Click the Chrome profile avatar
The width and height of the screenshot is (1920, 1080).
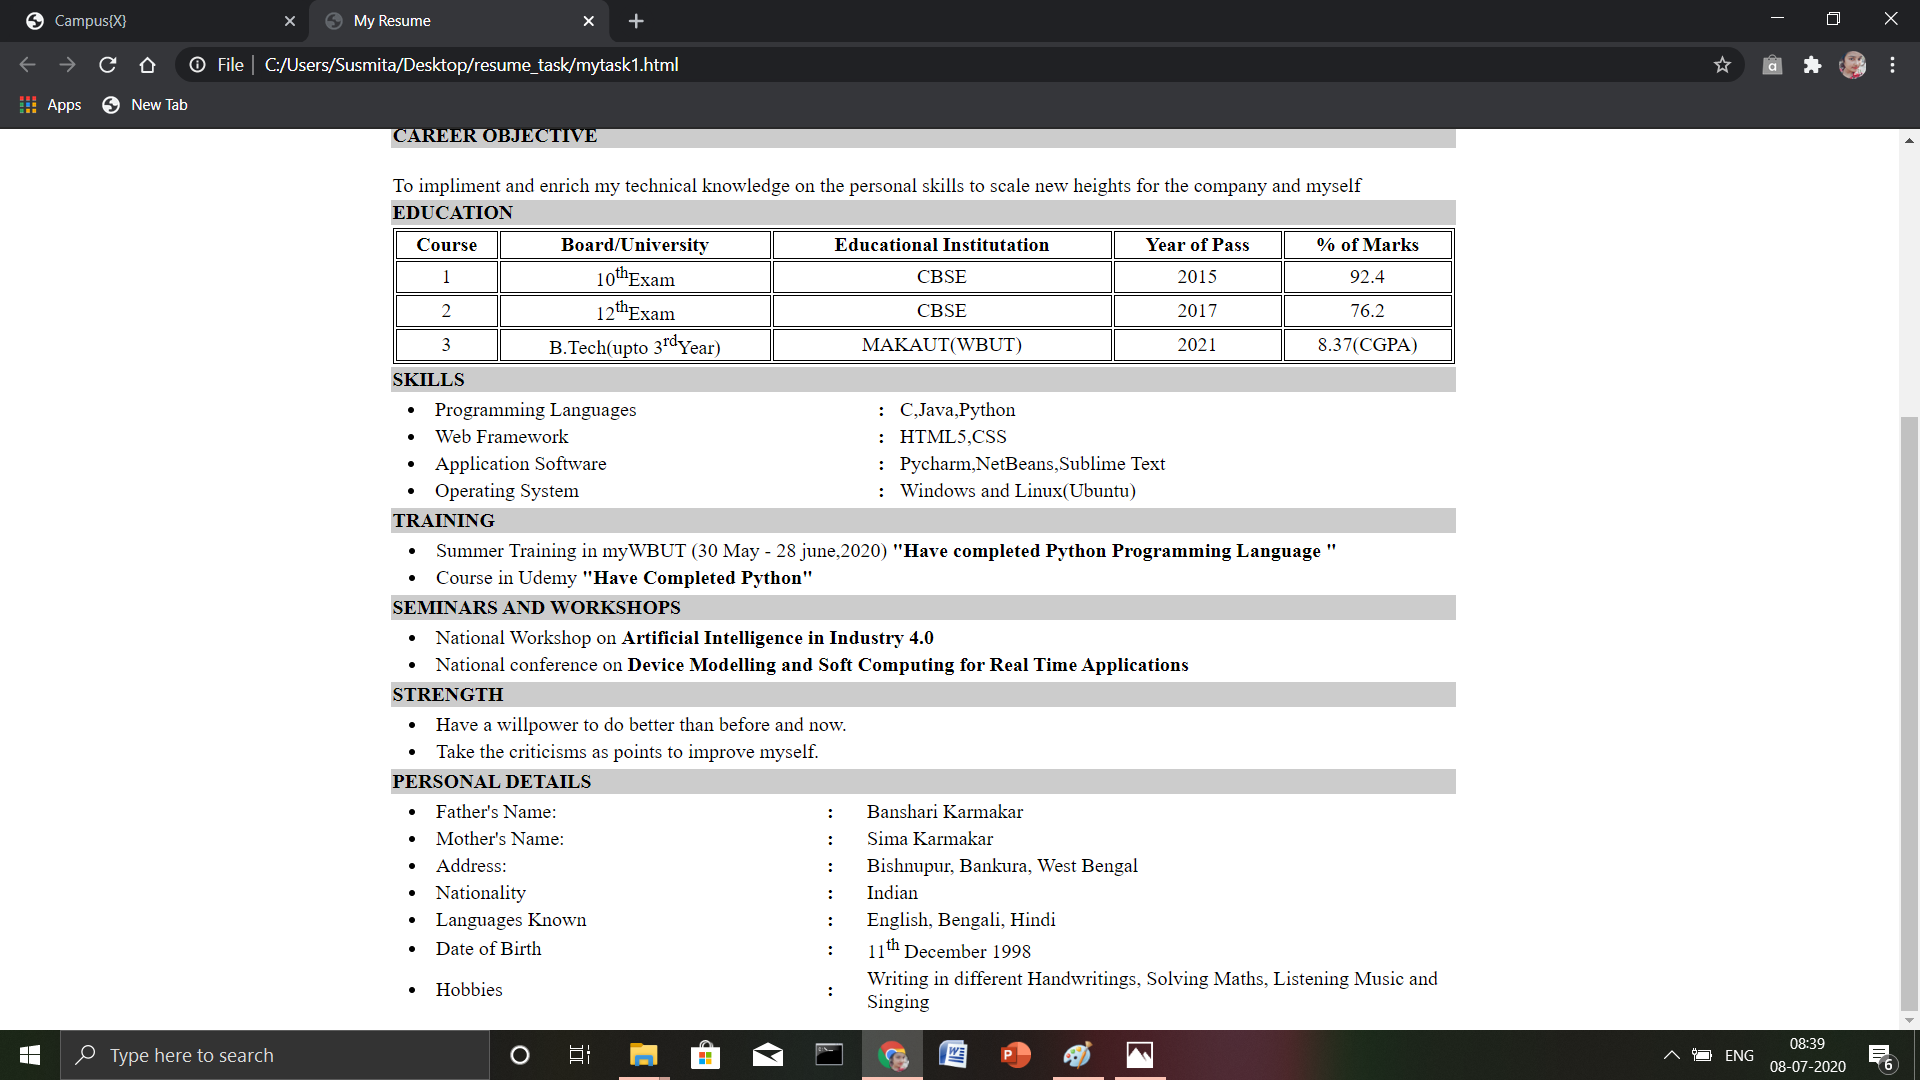pyautogui.click(x=1854, y=64)
